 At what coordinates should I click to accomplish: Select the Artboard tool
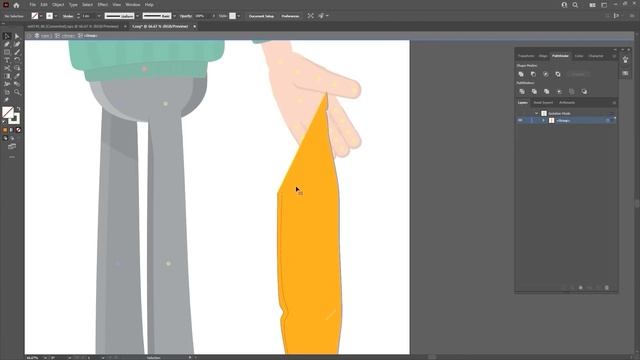coord(7,92)
